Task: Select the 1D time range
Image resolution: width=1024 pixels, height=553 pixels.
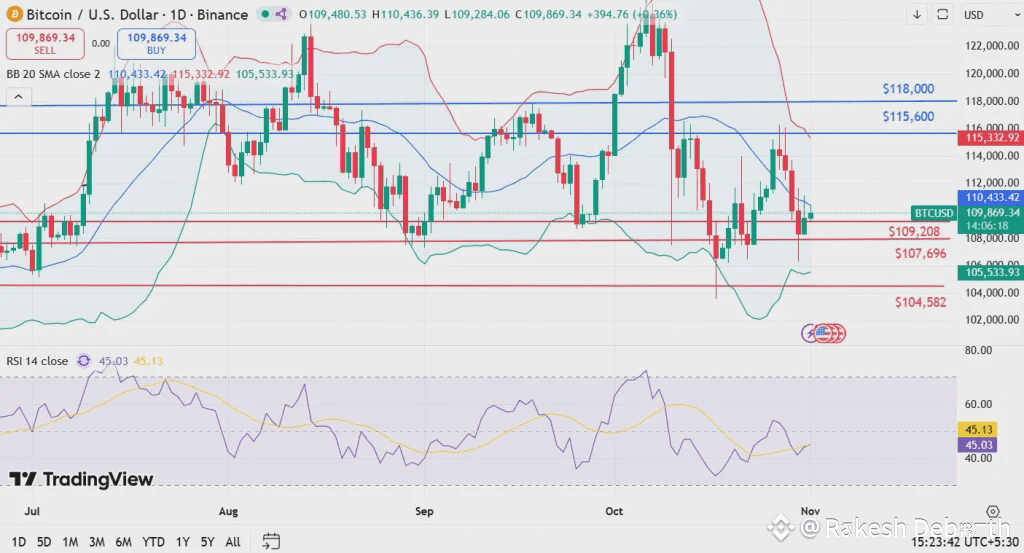Action: click(18, 542)
